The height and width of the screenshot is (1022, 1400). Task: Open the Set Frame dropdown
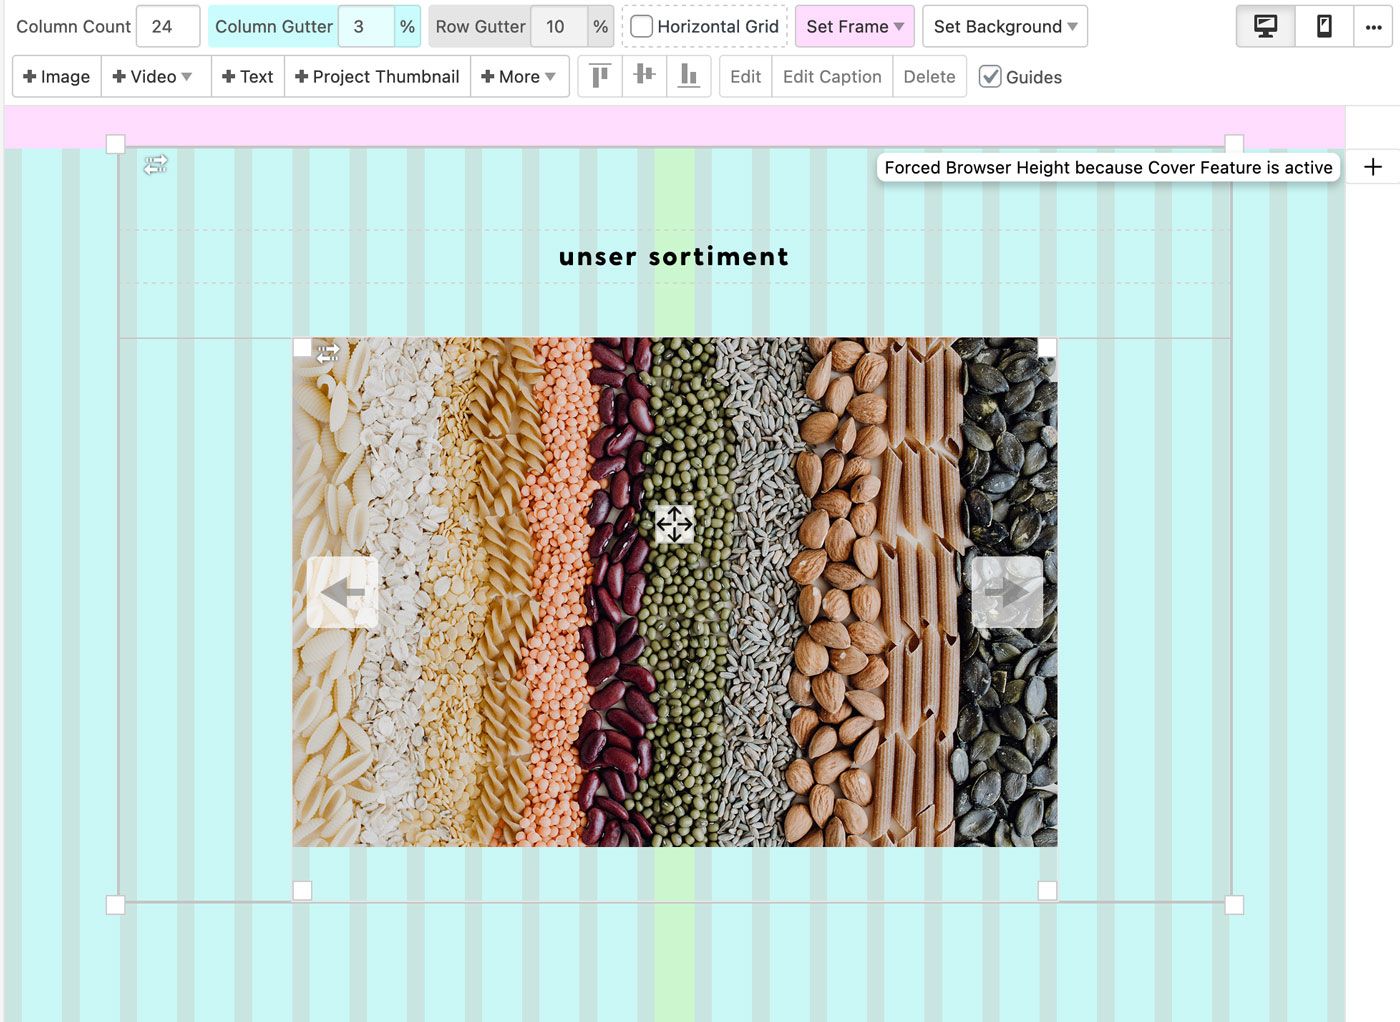click(x=854, y=27)
